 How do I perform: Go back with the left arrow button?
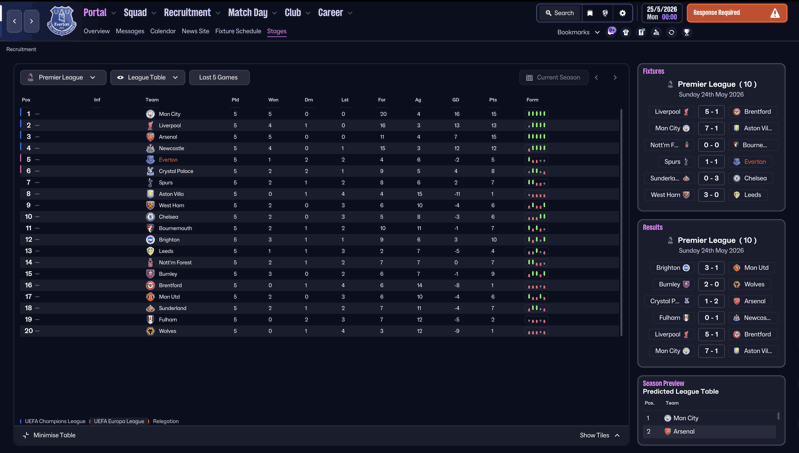tap(14, 21)
